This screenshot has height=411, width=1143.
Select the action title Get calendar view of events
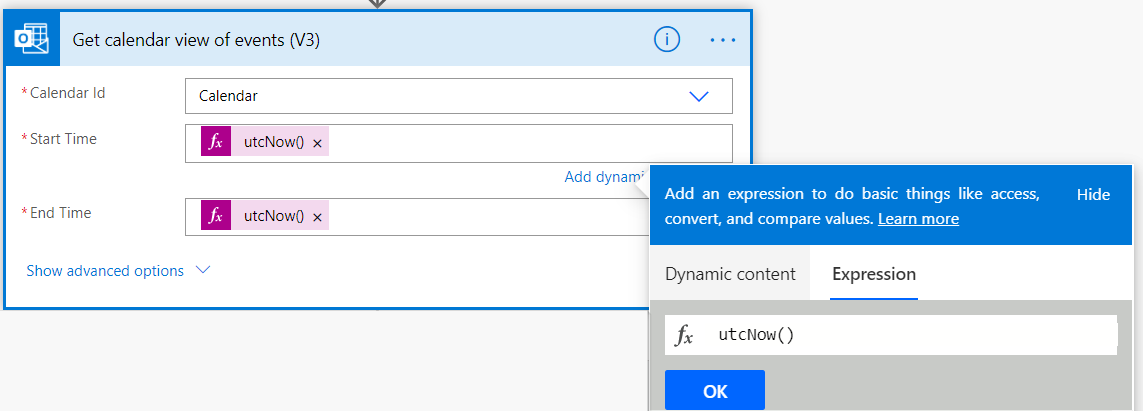[x=196, y=40]
